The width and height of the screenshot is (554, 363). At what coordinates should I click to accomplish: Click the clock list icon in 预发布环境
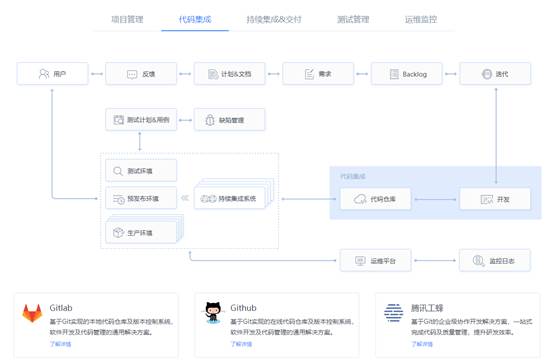pos(119,199)
